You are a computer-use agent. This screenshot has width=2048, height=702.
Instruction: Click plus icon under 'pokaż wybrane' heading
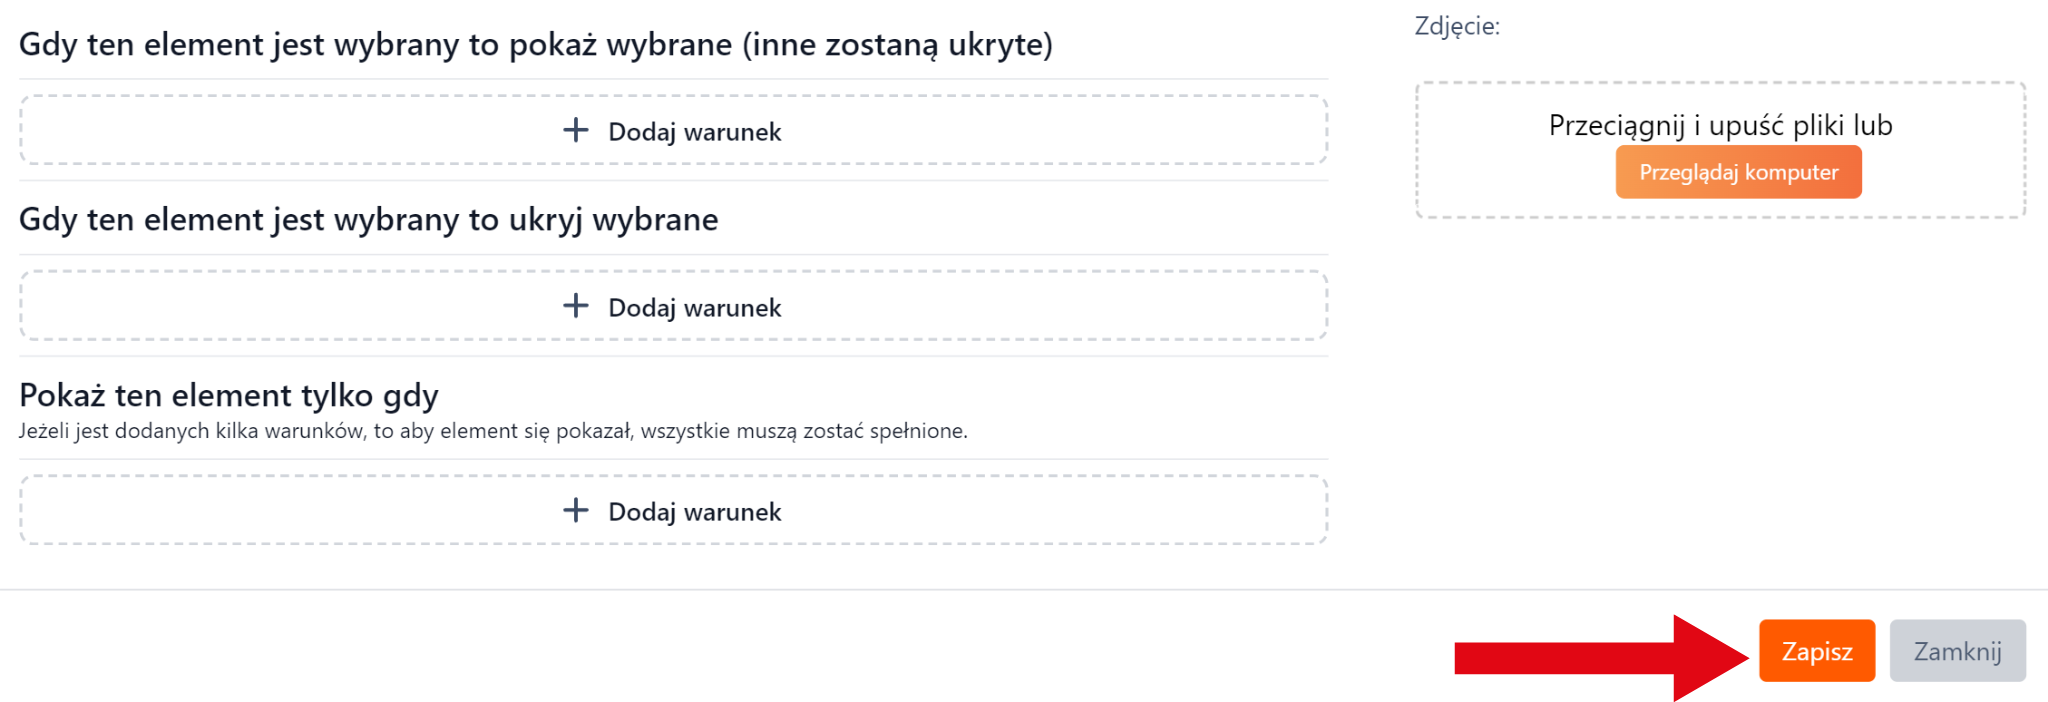click(575, 130)
